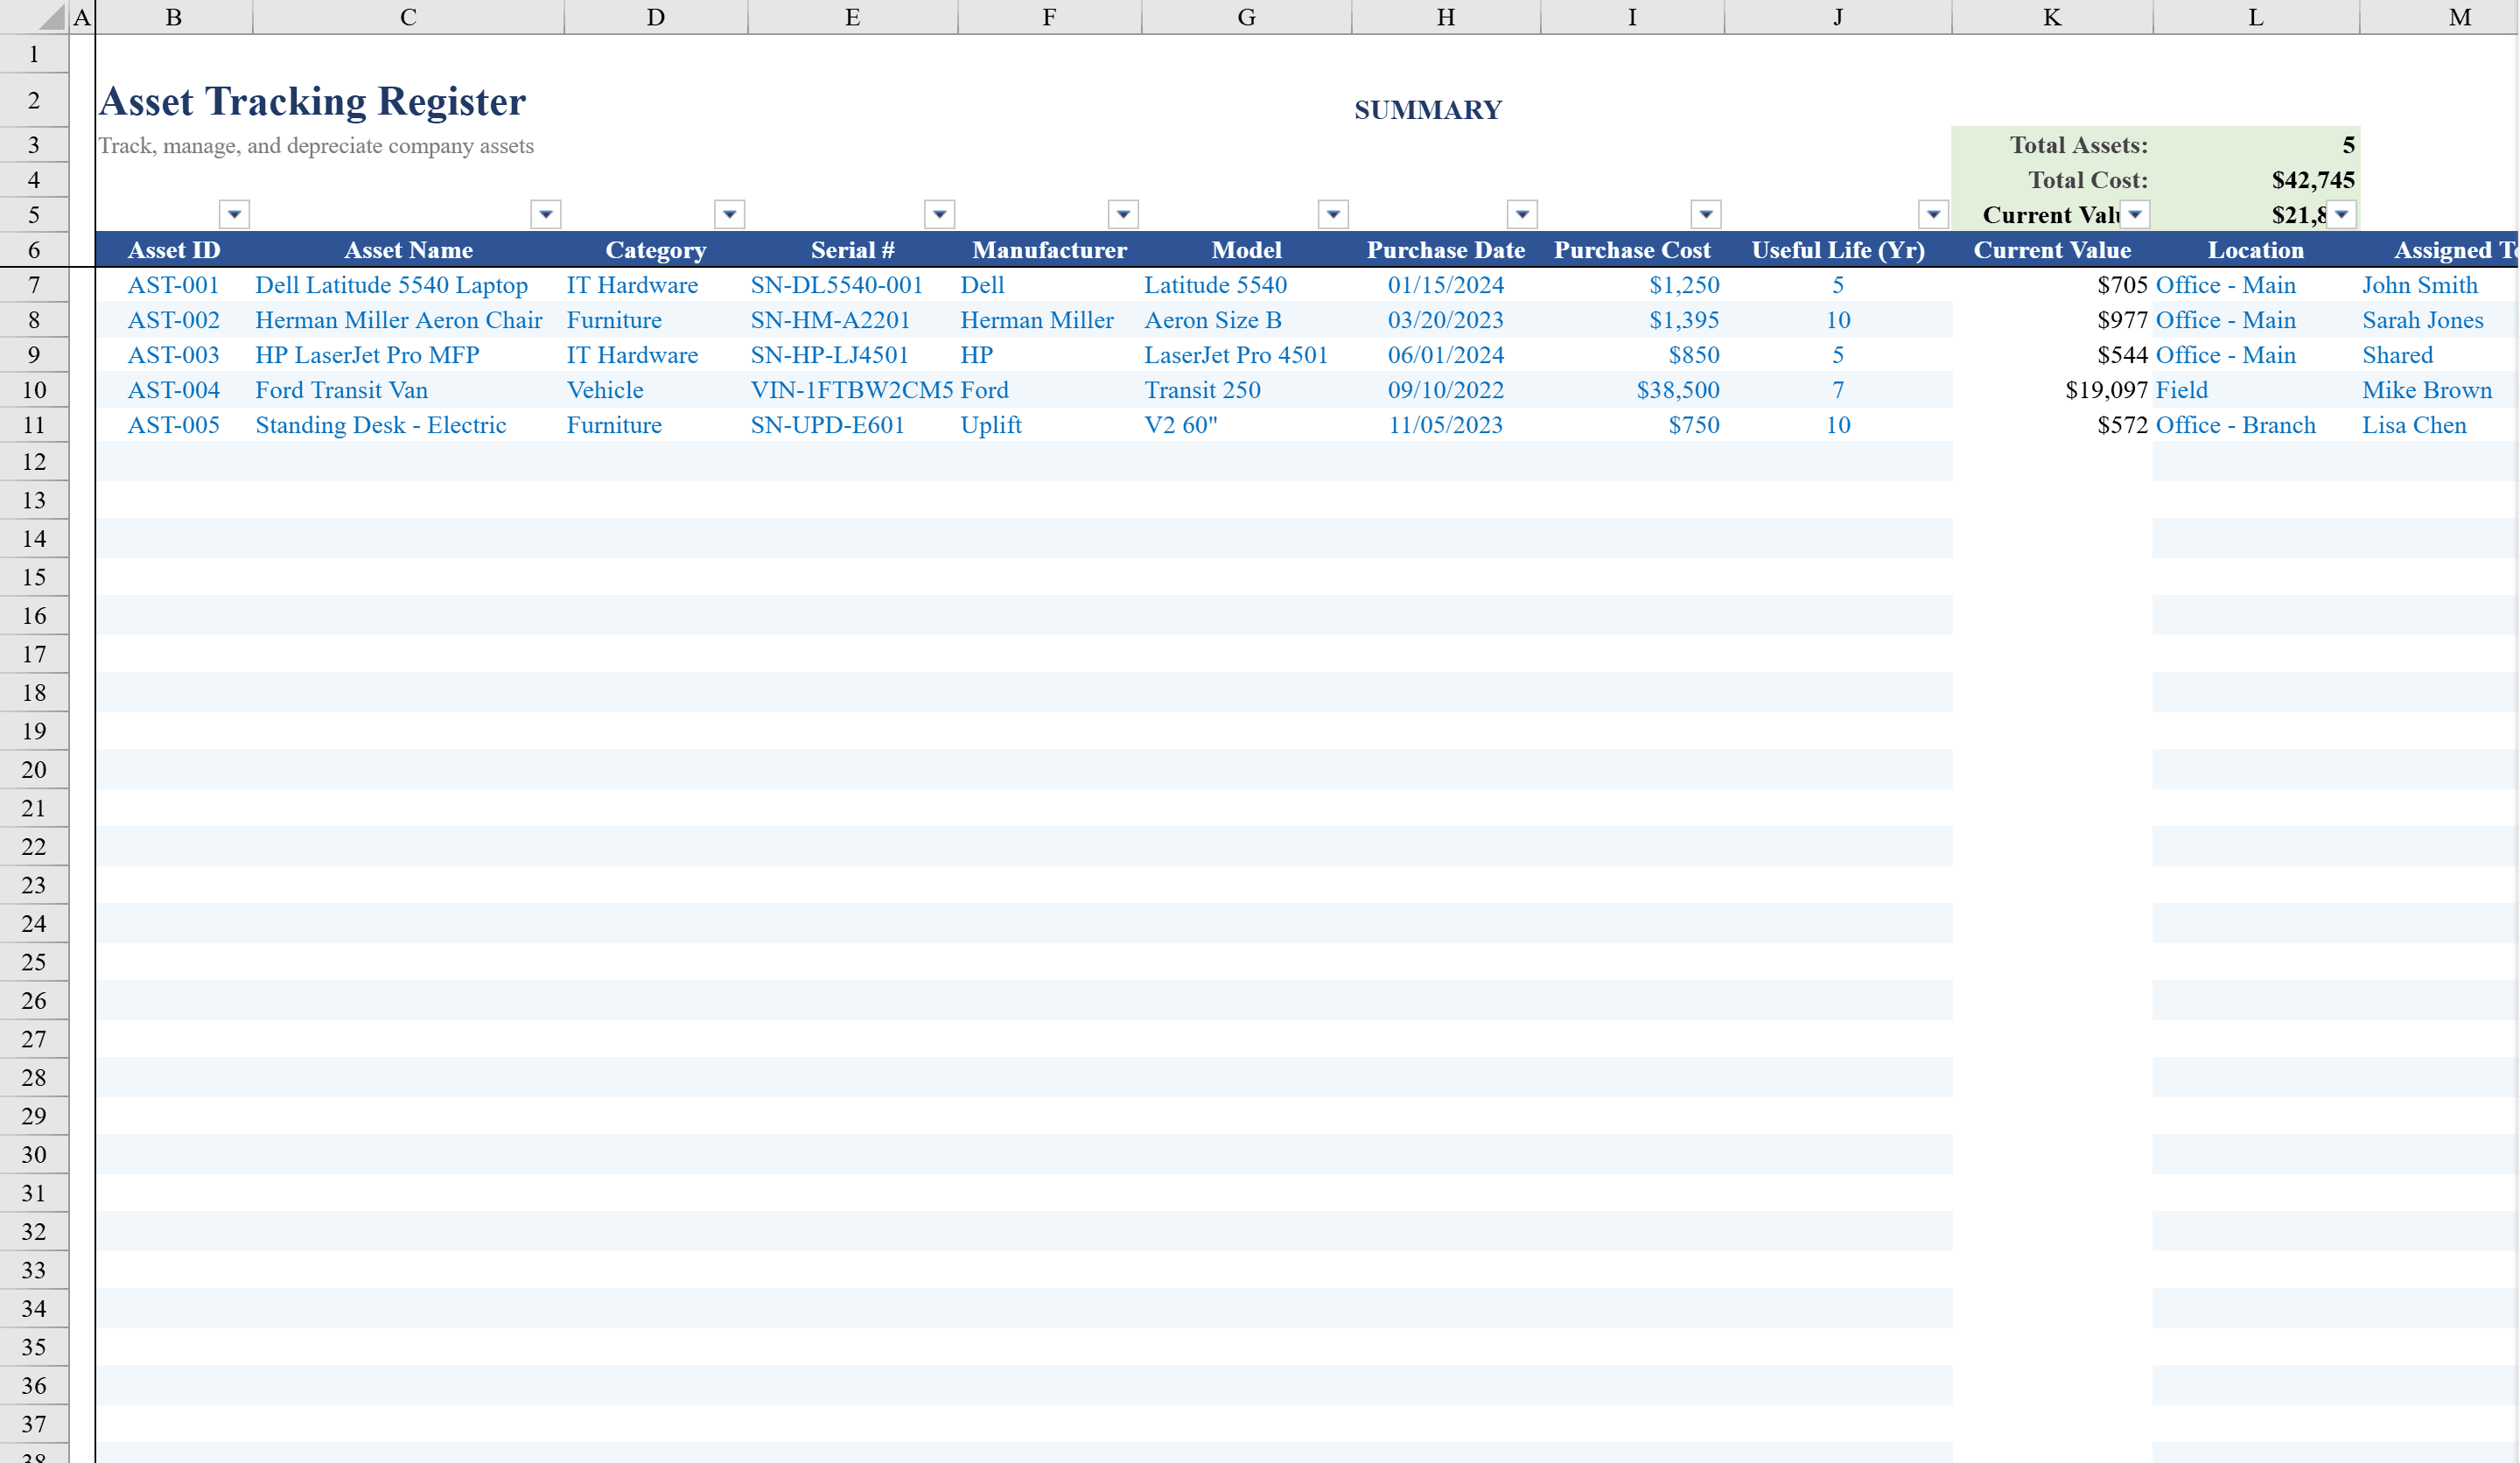Open the Serial # filter dropdown
The image size is (2520, 1463).
[939, 213]
